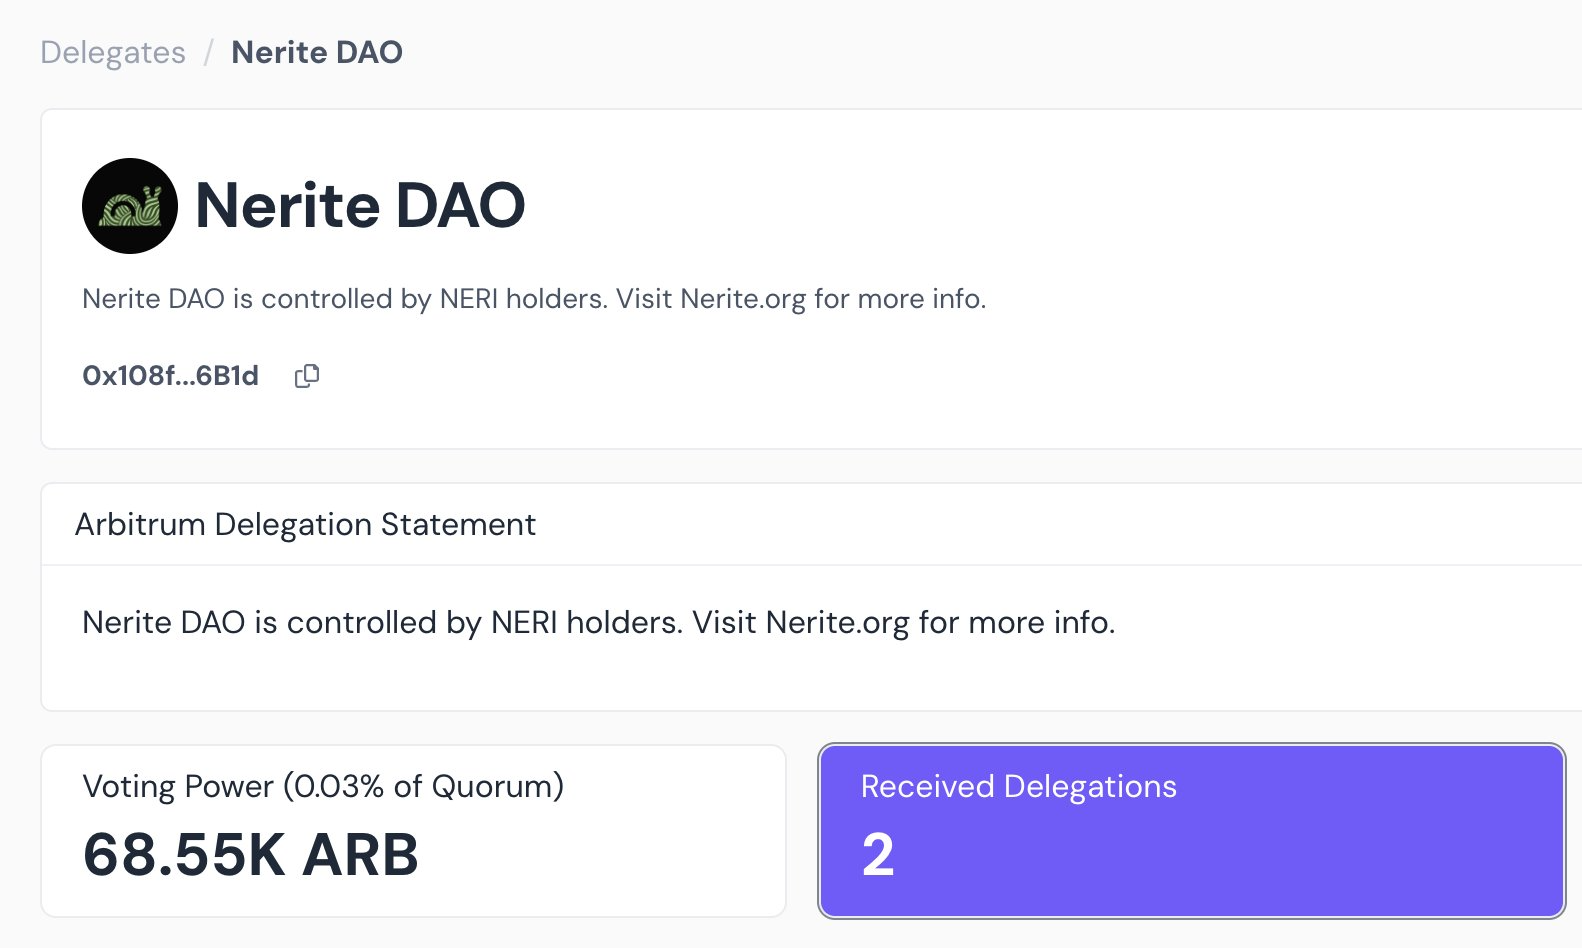The image size is (1582, 948).
Task: Click the breadcrumb slash separator
Action: (208, 52)
